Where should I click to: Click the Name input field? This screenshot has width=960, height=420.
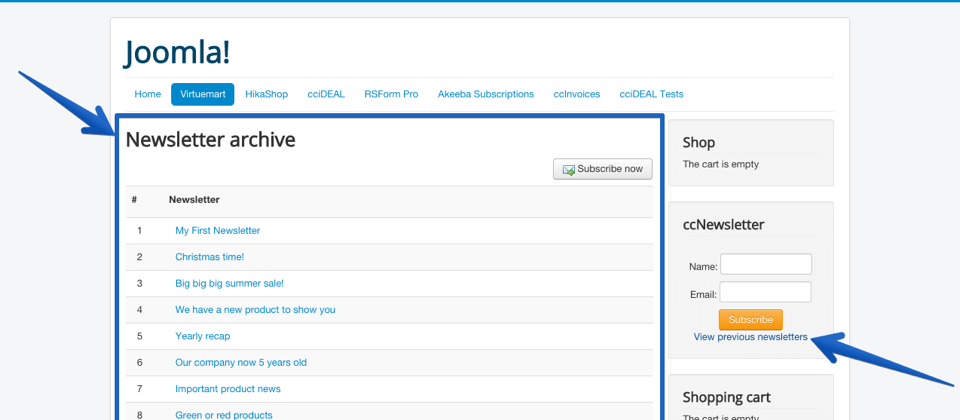766,264
